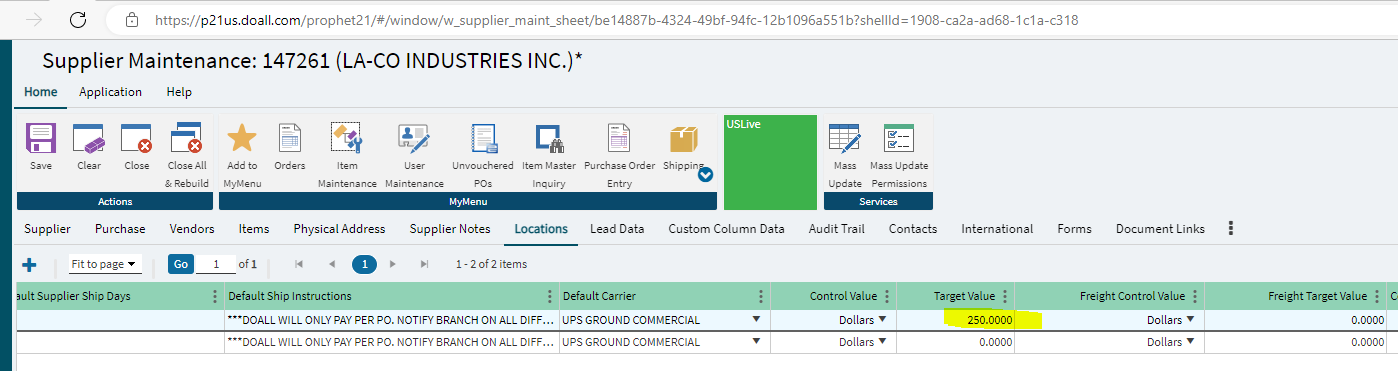Open the more tabs vertical ellipsis
This screenshot has height=371, width=1398.
pos(1231,229)
